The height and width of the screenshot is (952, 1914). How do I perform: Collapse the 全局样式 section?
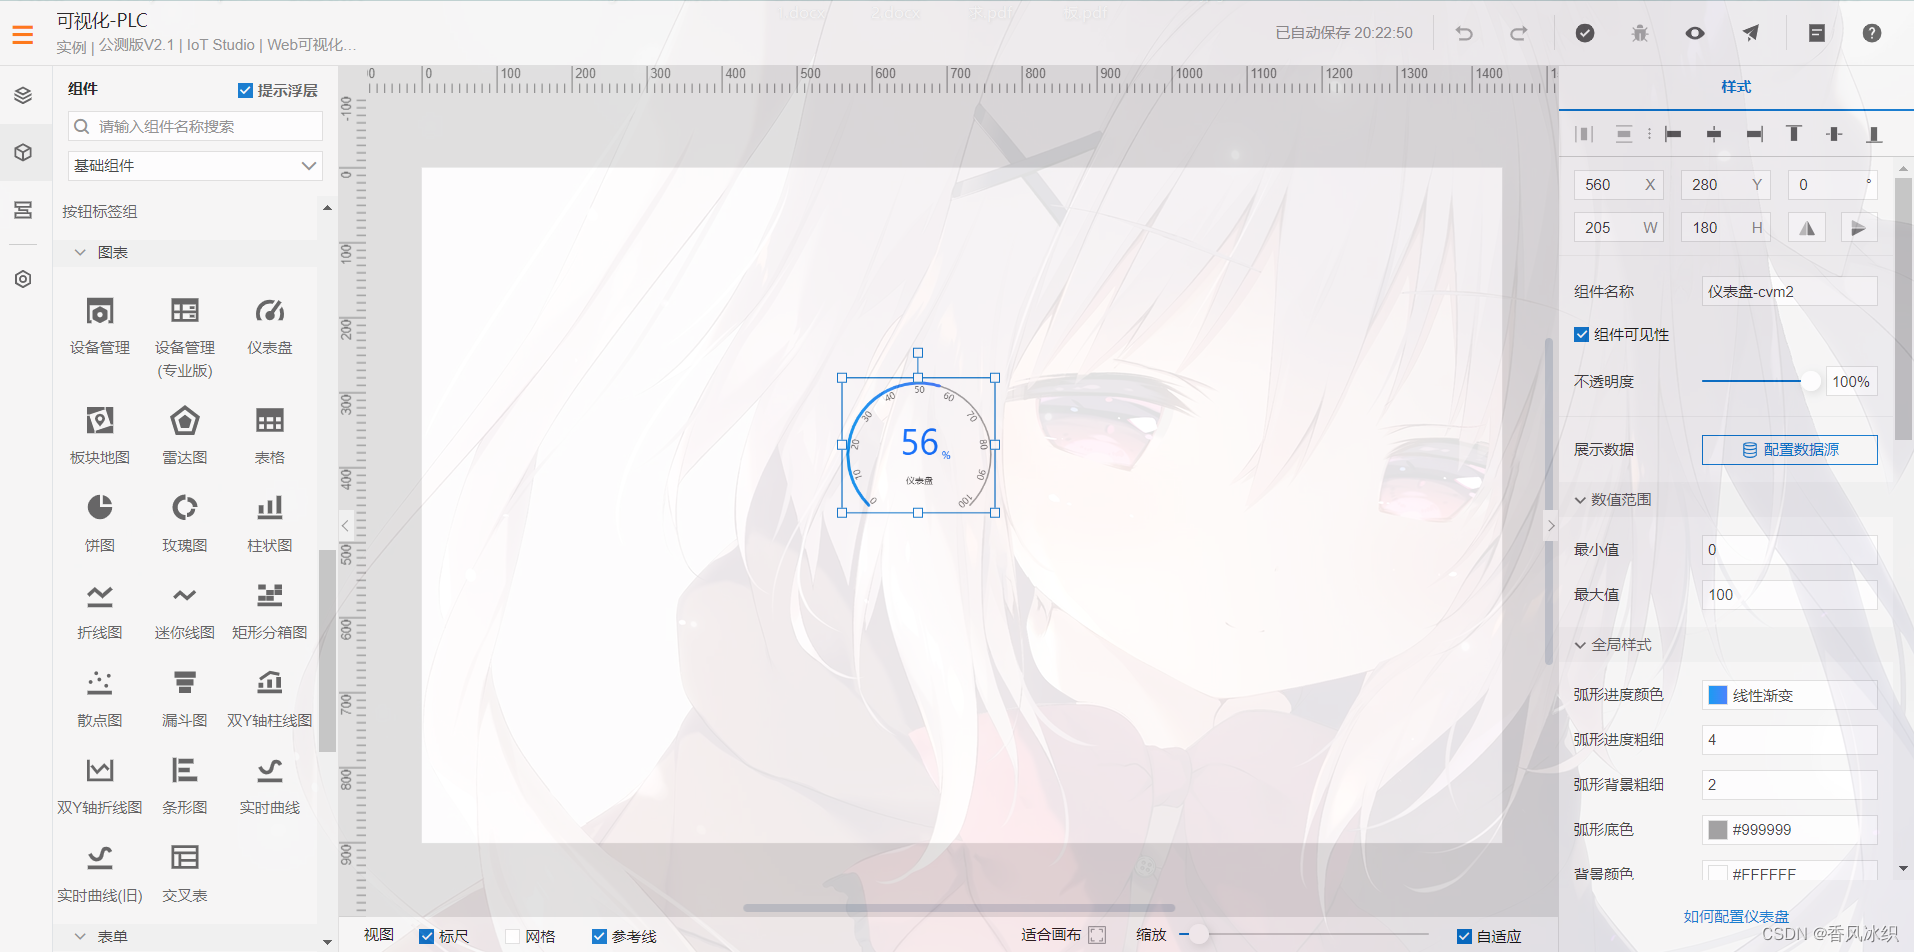(x=1580, y=645)
